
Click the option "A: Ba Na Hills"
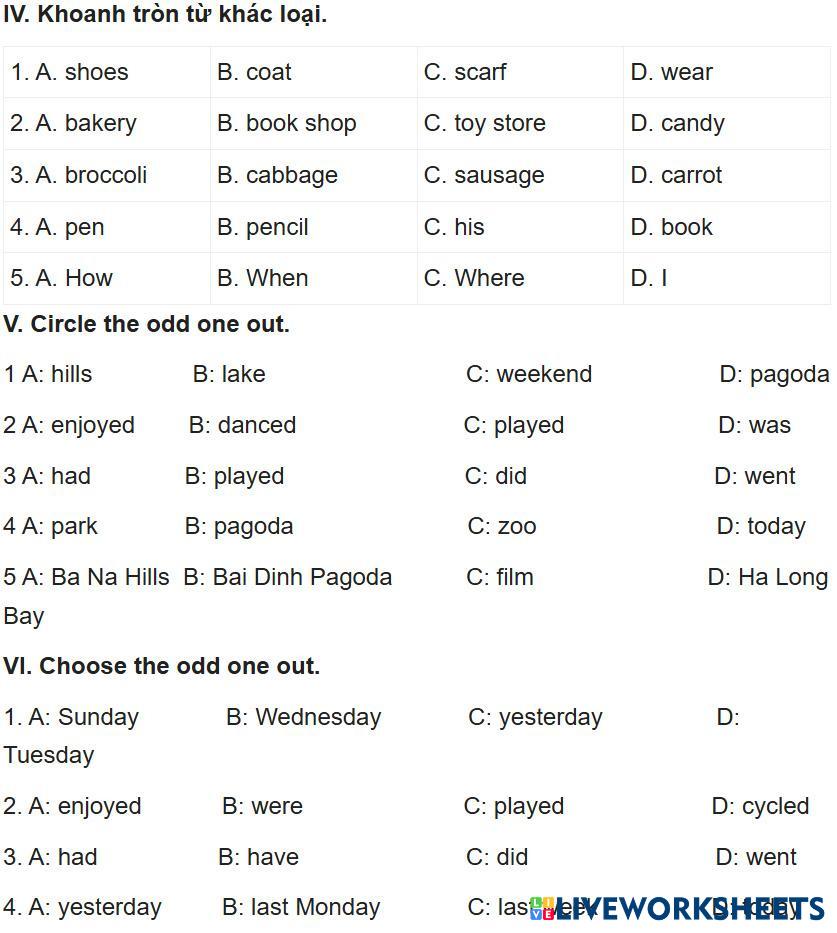tap(87, 577)
